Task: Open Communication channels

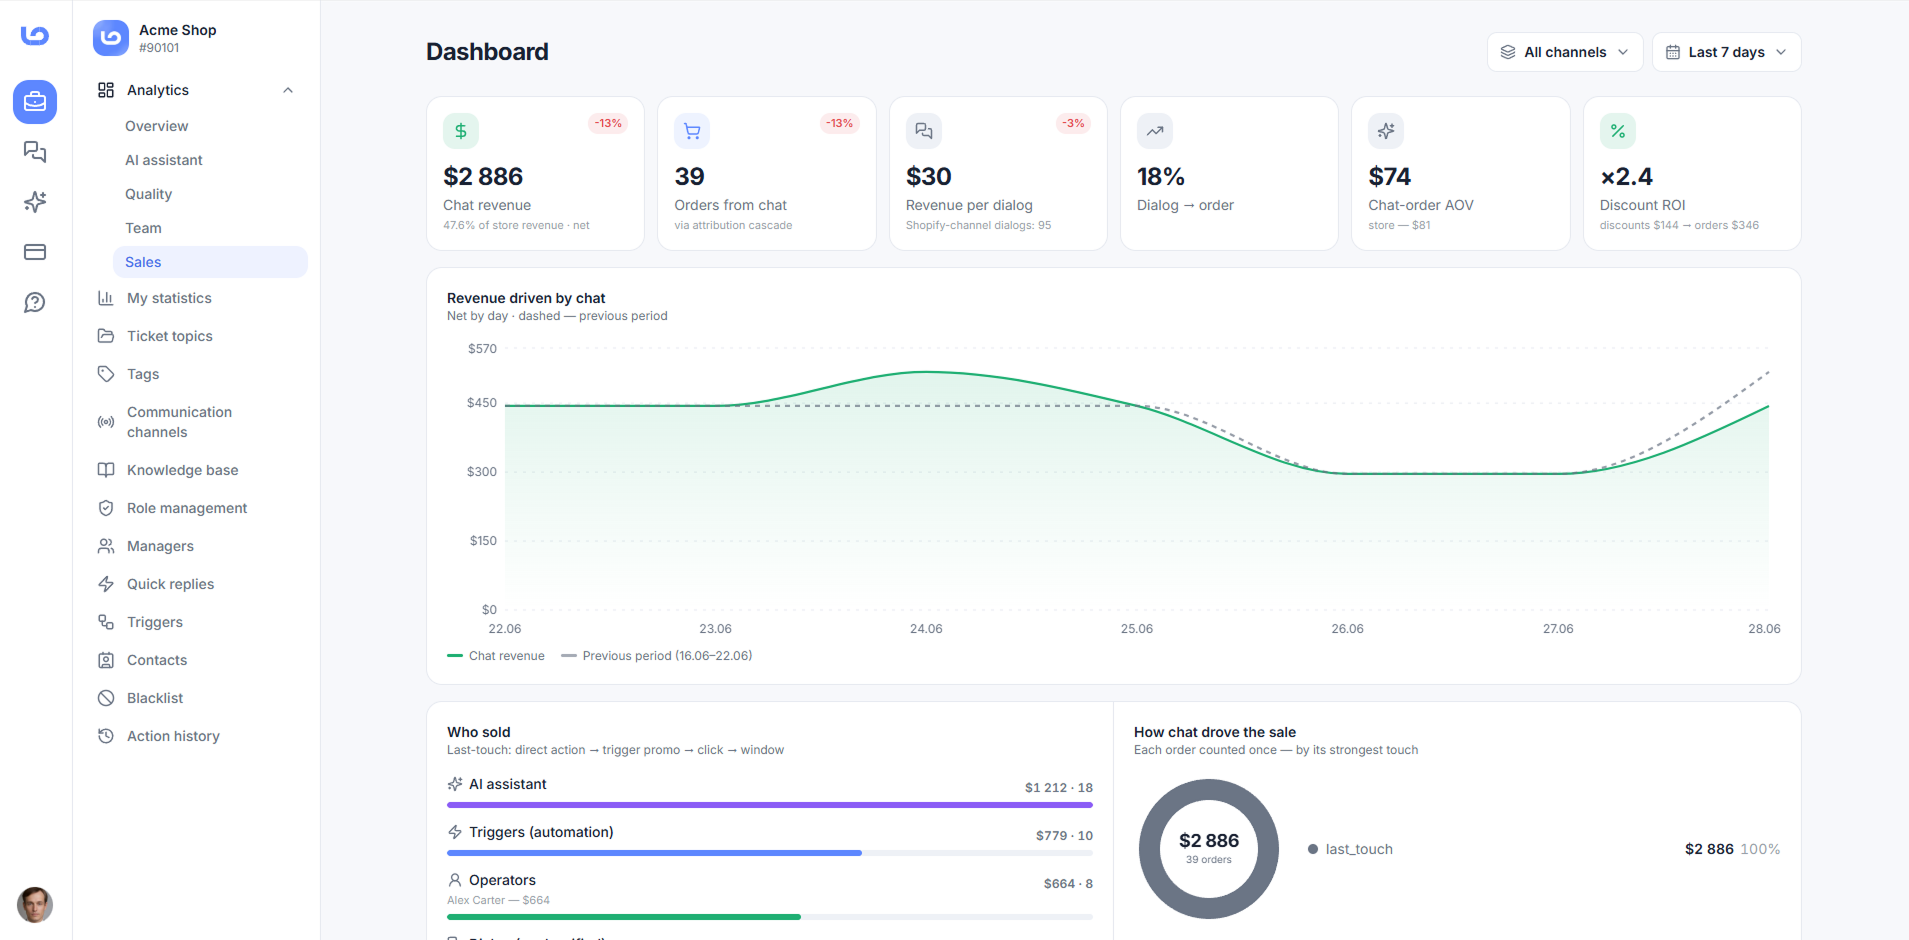Action: tap(179, 422)
